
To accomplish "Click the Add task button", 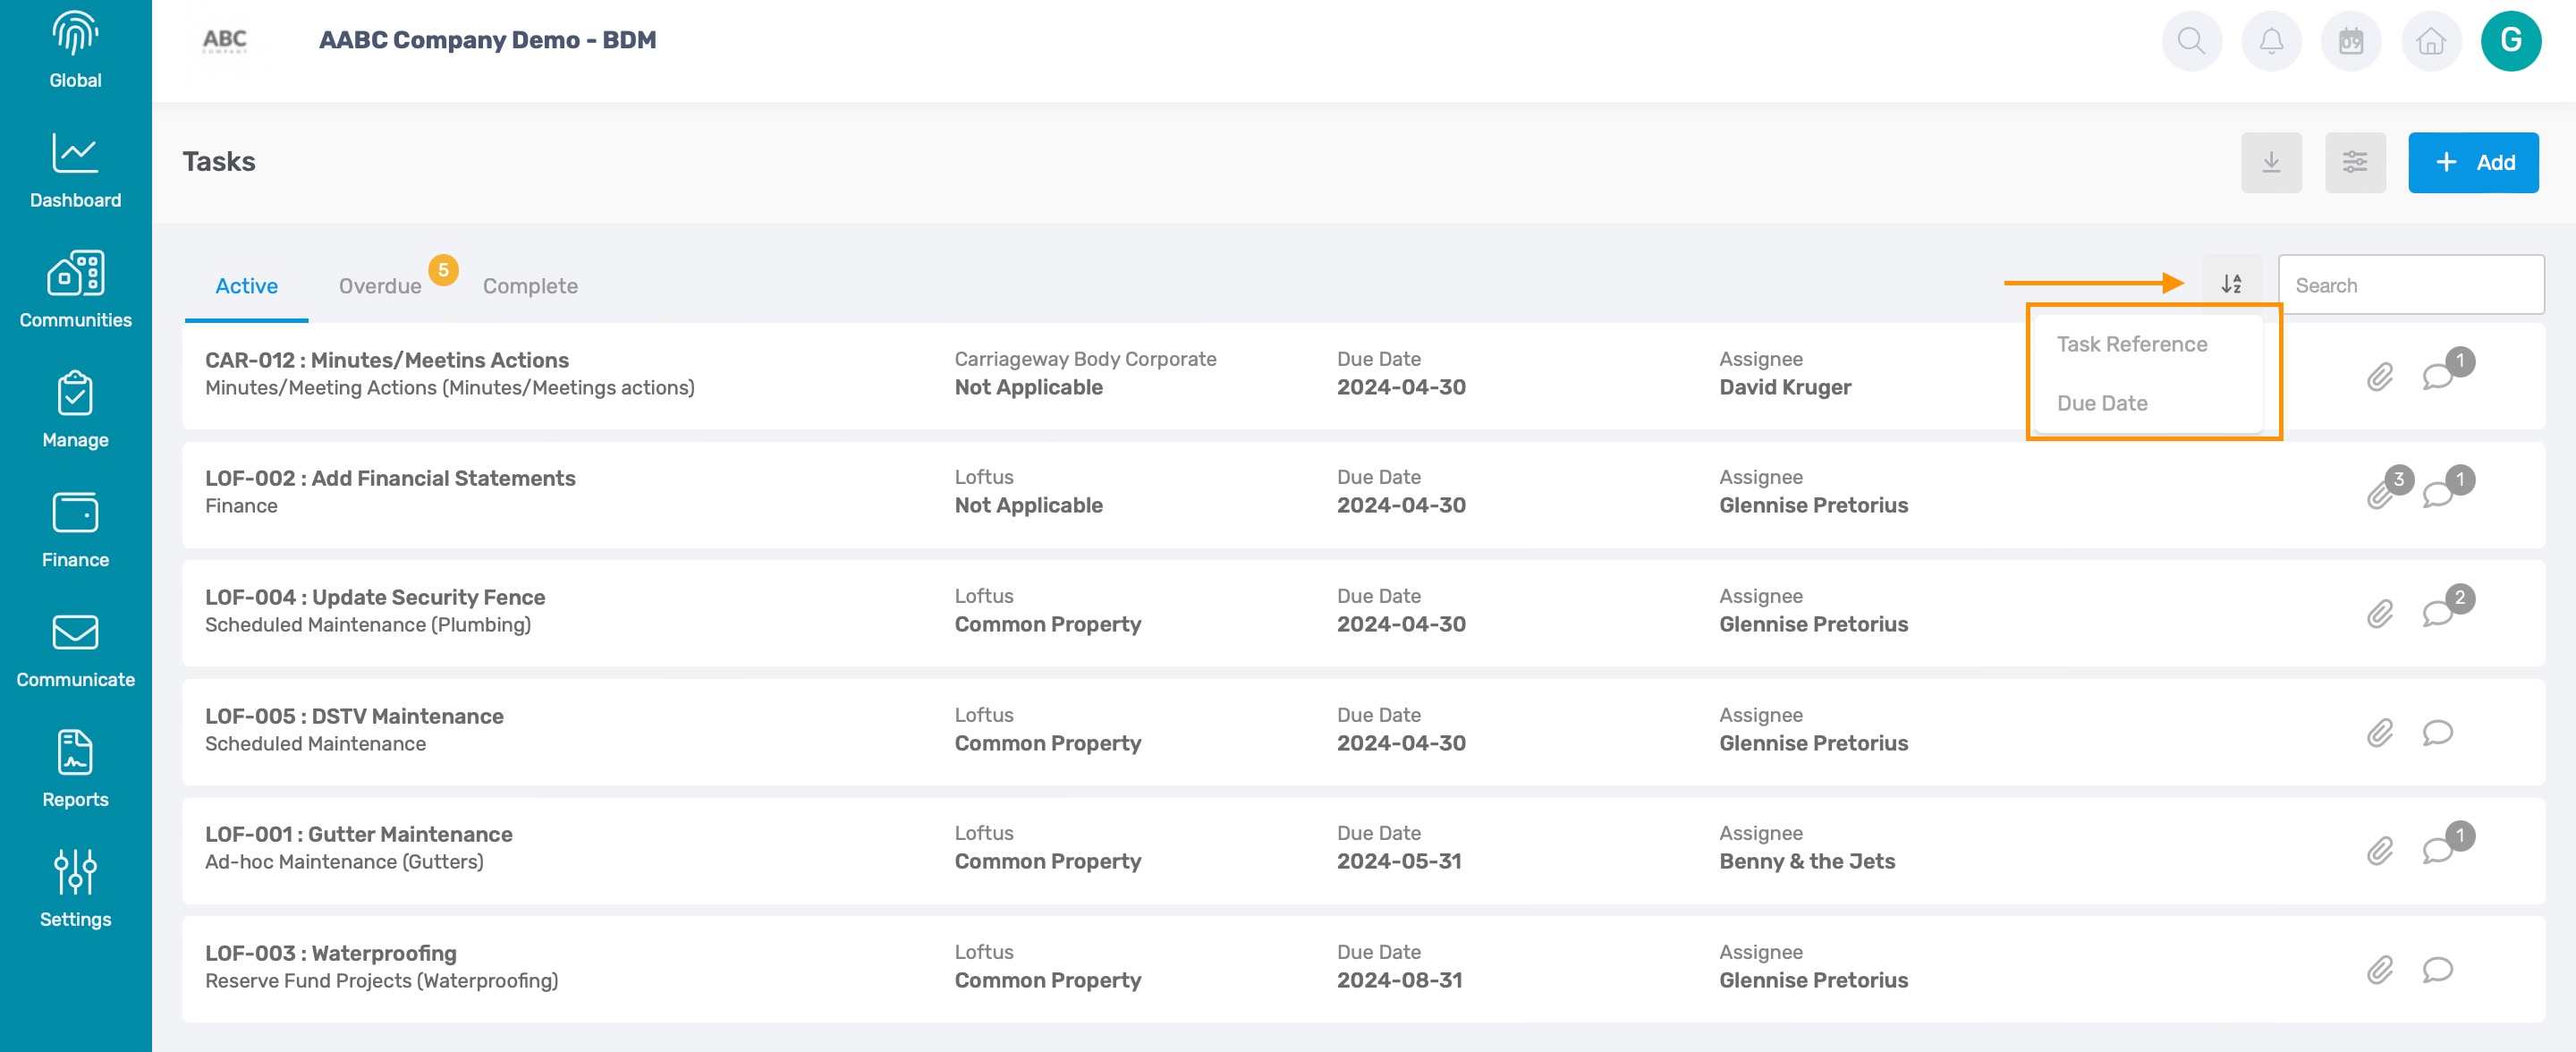I will coord(2473,162).
